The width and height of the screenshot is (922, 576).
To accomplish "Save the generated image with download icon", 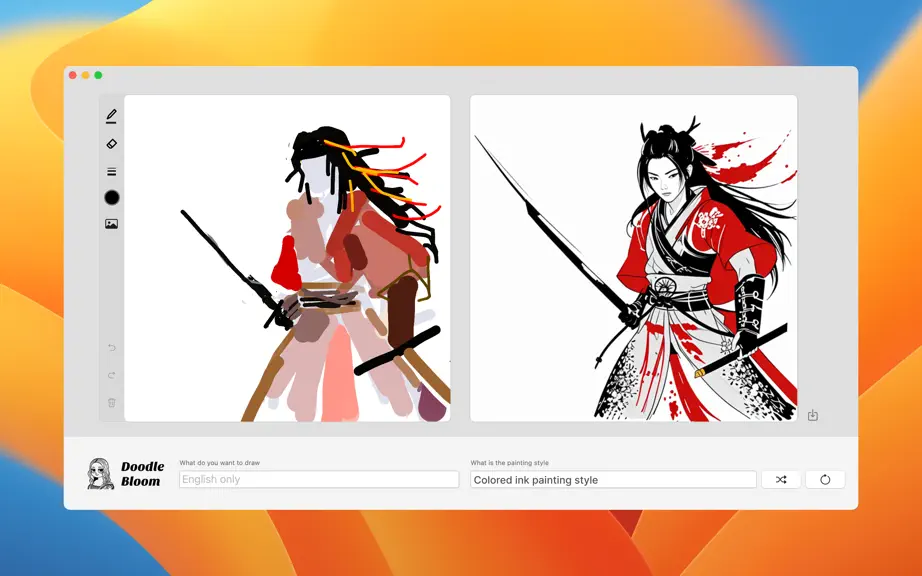I will [x=813, y=415].
